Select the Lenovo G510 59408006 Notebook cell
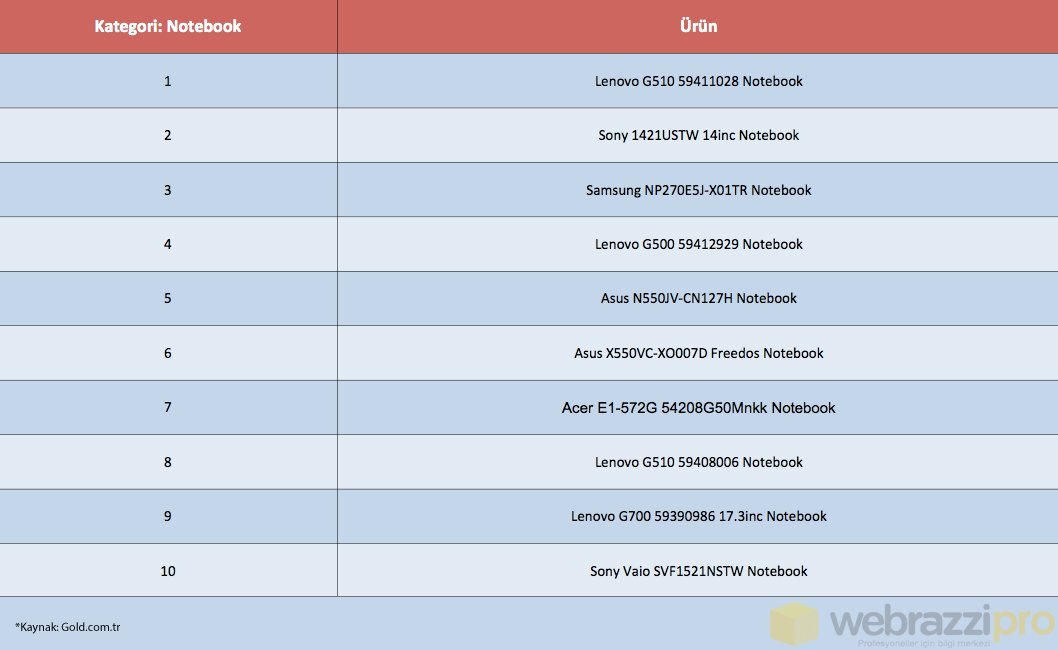 point(698,462)
